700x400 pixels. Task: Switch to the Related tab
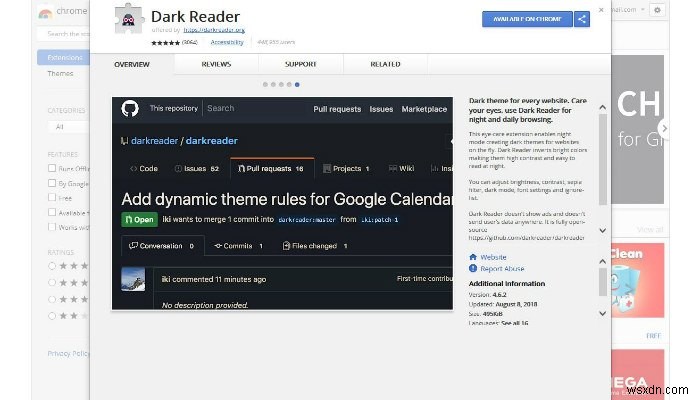tap(385, 64)
